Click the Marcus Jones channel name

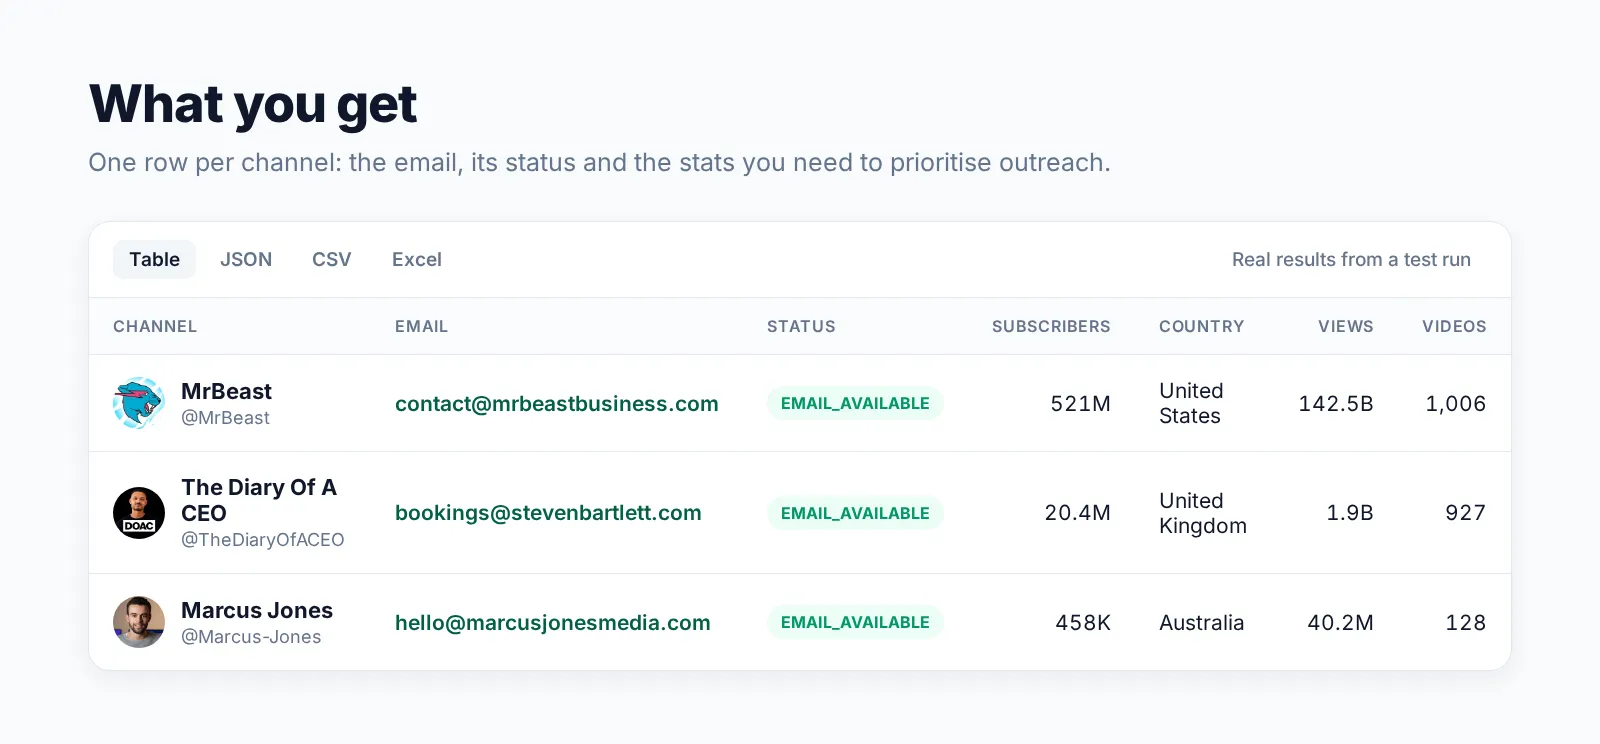click(257, 610)
